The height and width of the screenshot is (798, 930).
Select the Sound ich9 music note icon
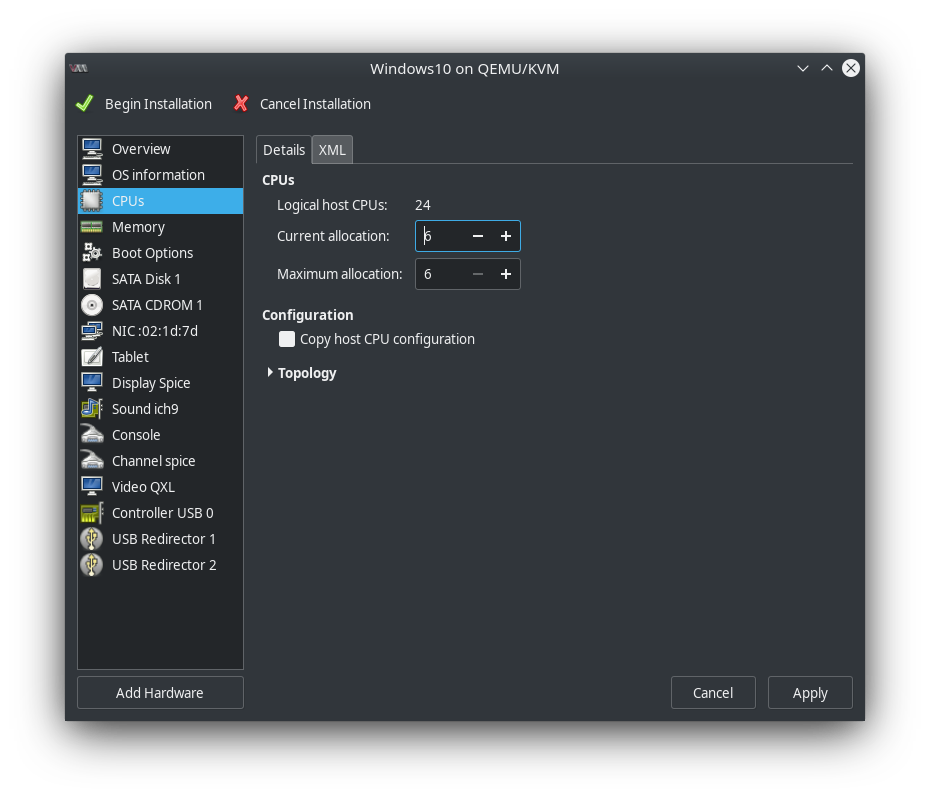pyautogui.click(x=92, y=409)
